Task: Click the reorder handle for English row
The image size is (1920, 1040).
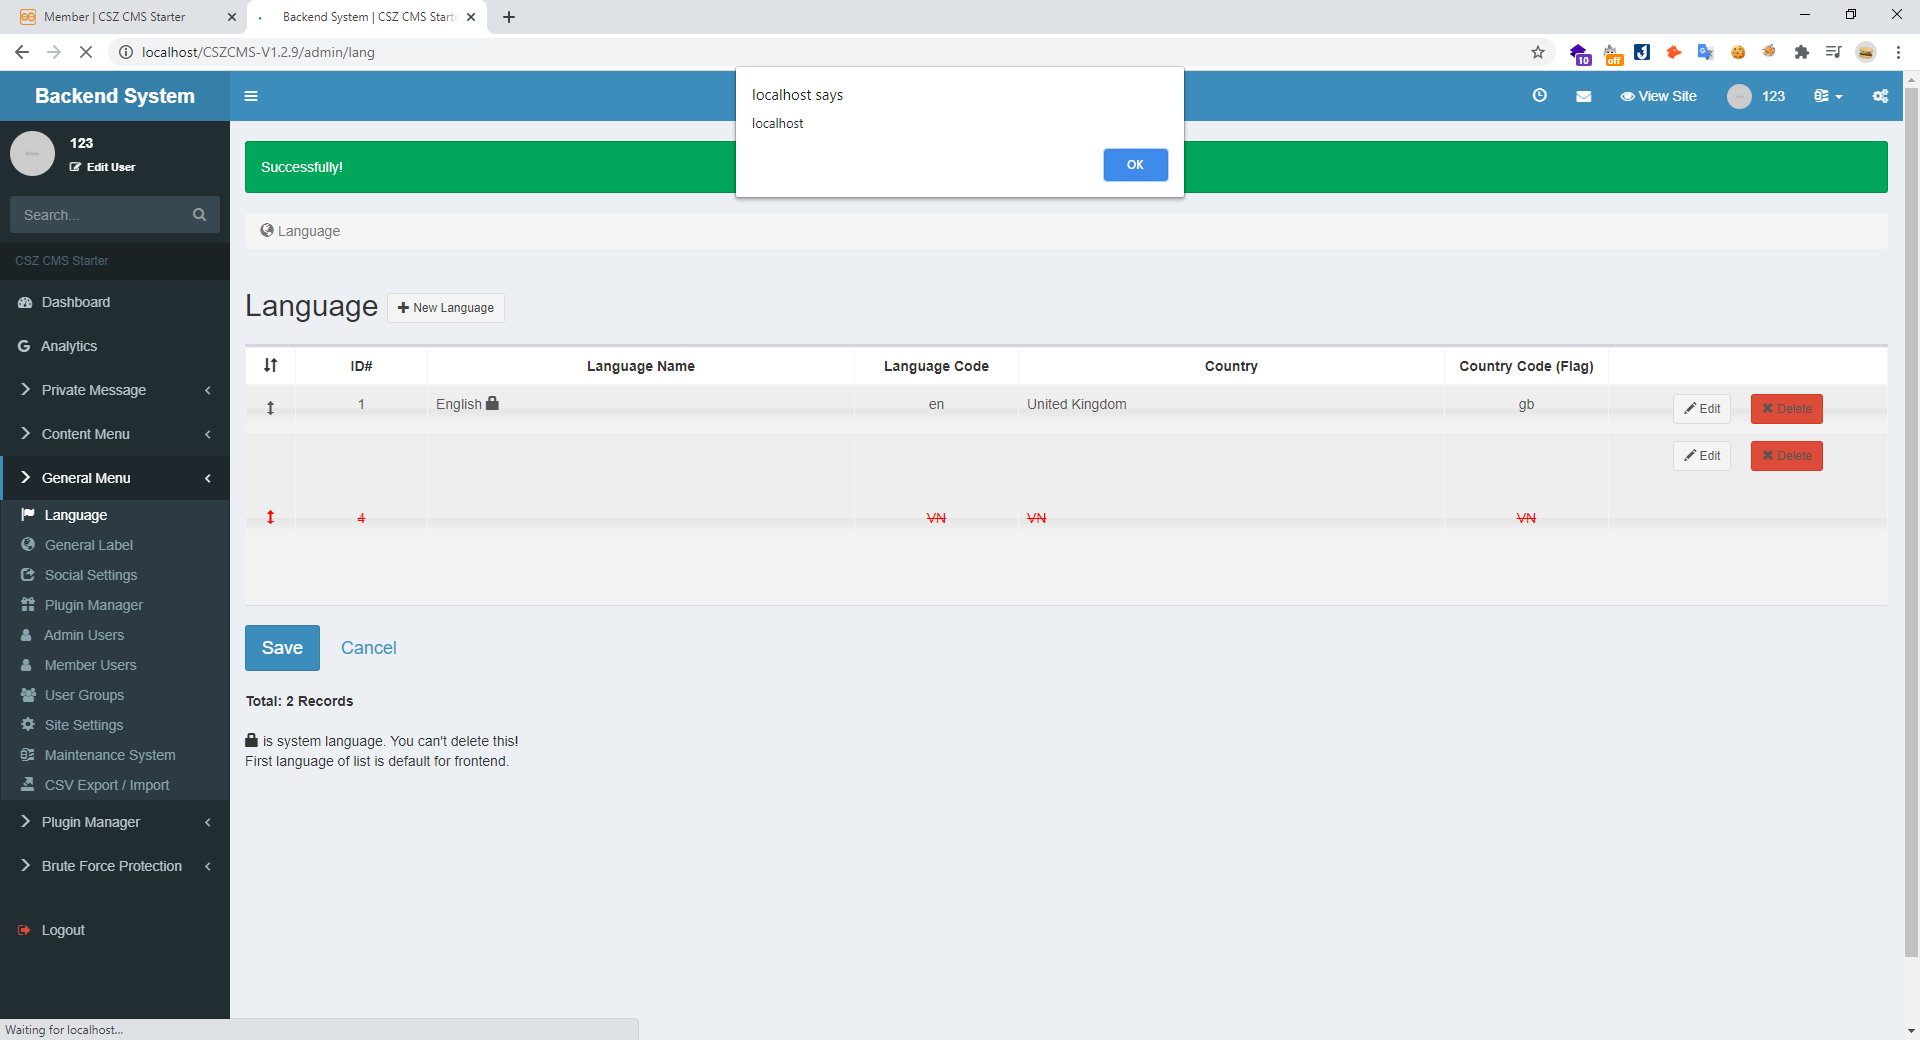Action: (x=270, y=408)
